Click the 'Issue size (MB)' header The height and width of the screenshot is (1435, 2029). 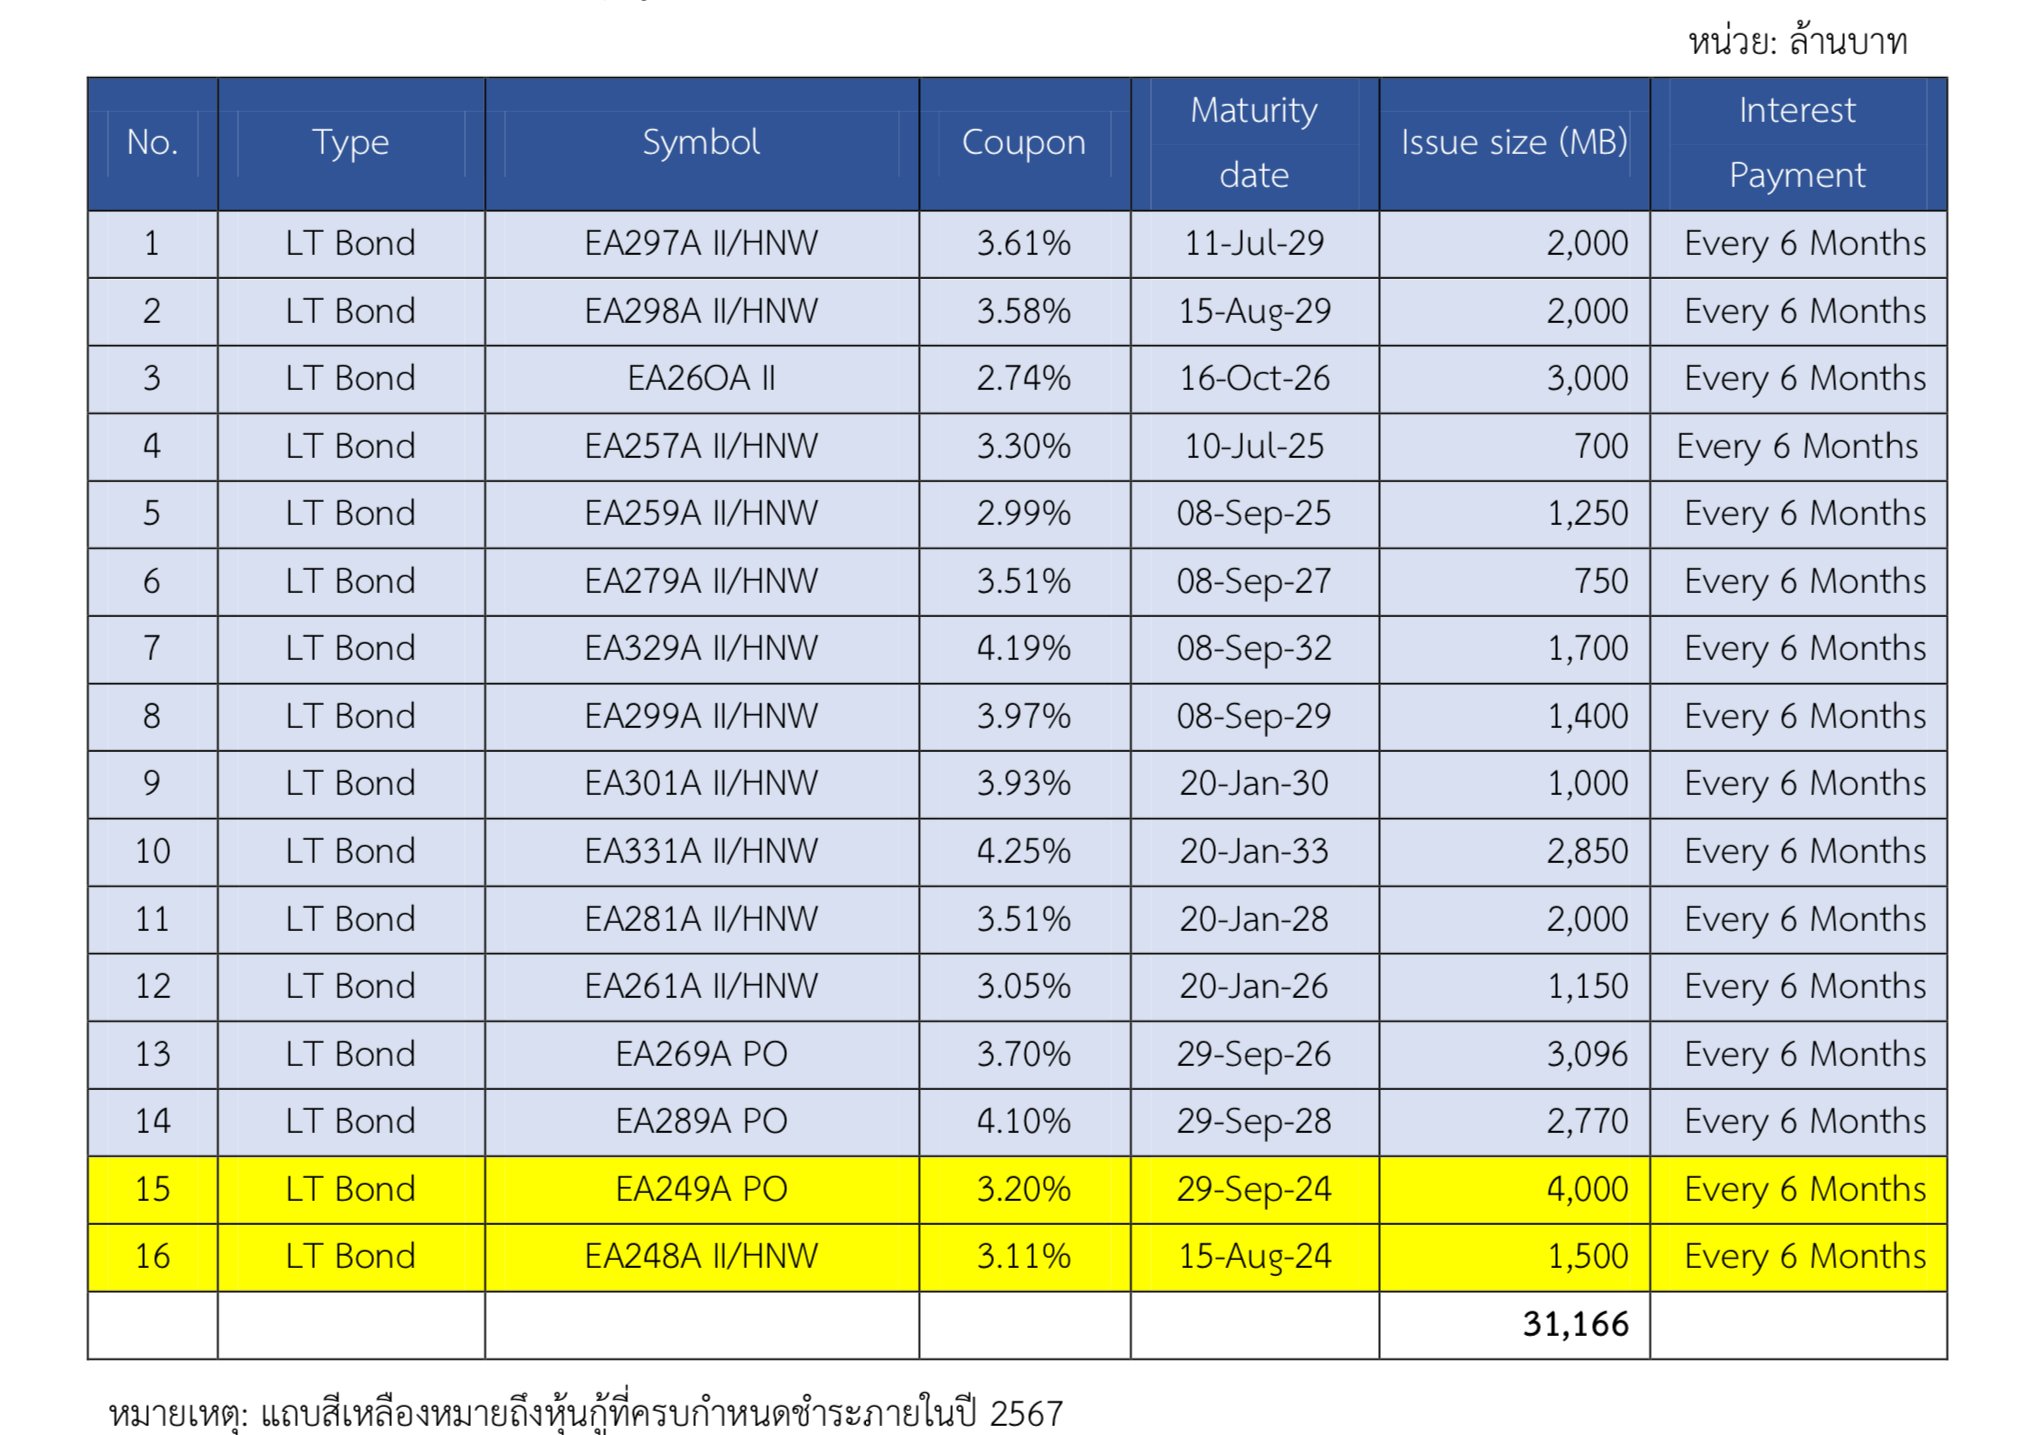(1514, 143)
